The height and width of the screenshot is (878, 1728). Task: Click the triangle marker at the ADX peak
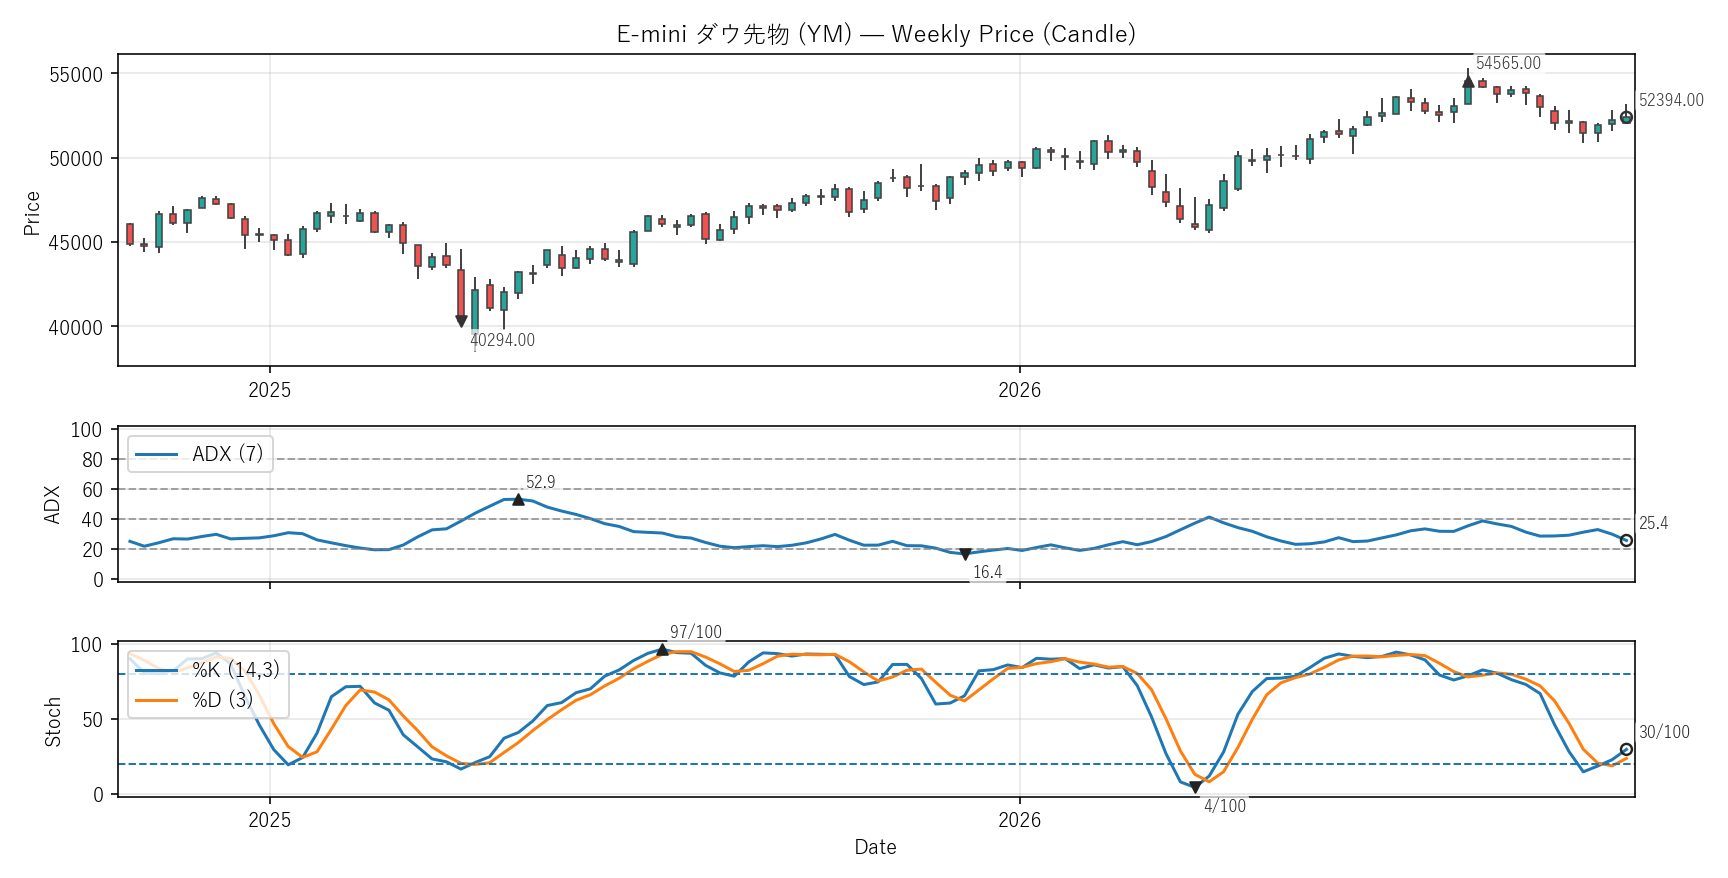pos(518,499)
